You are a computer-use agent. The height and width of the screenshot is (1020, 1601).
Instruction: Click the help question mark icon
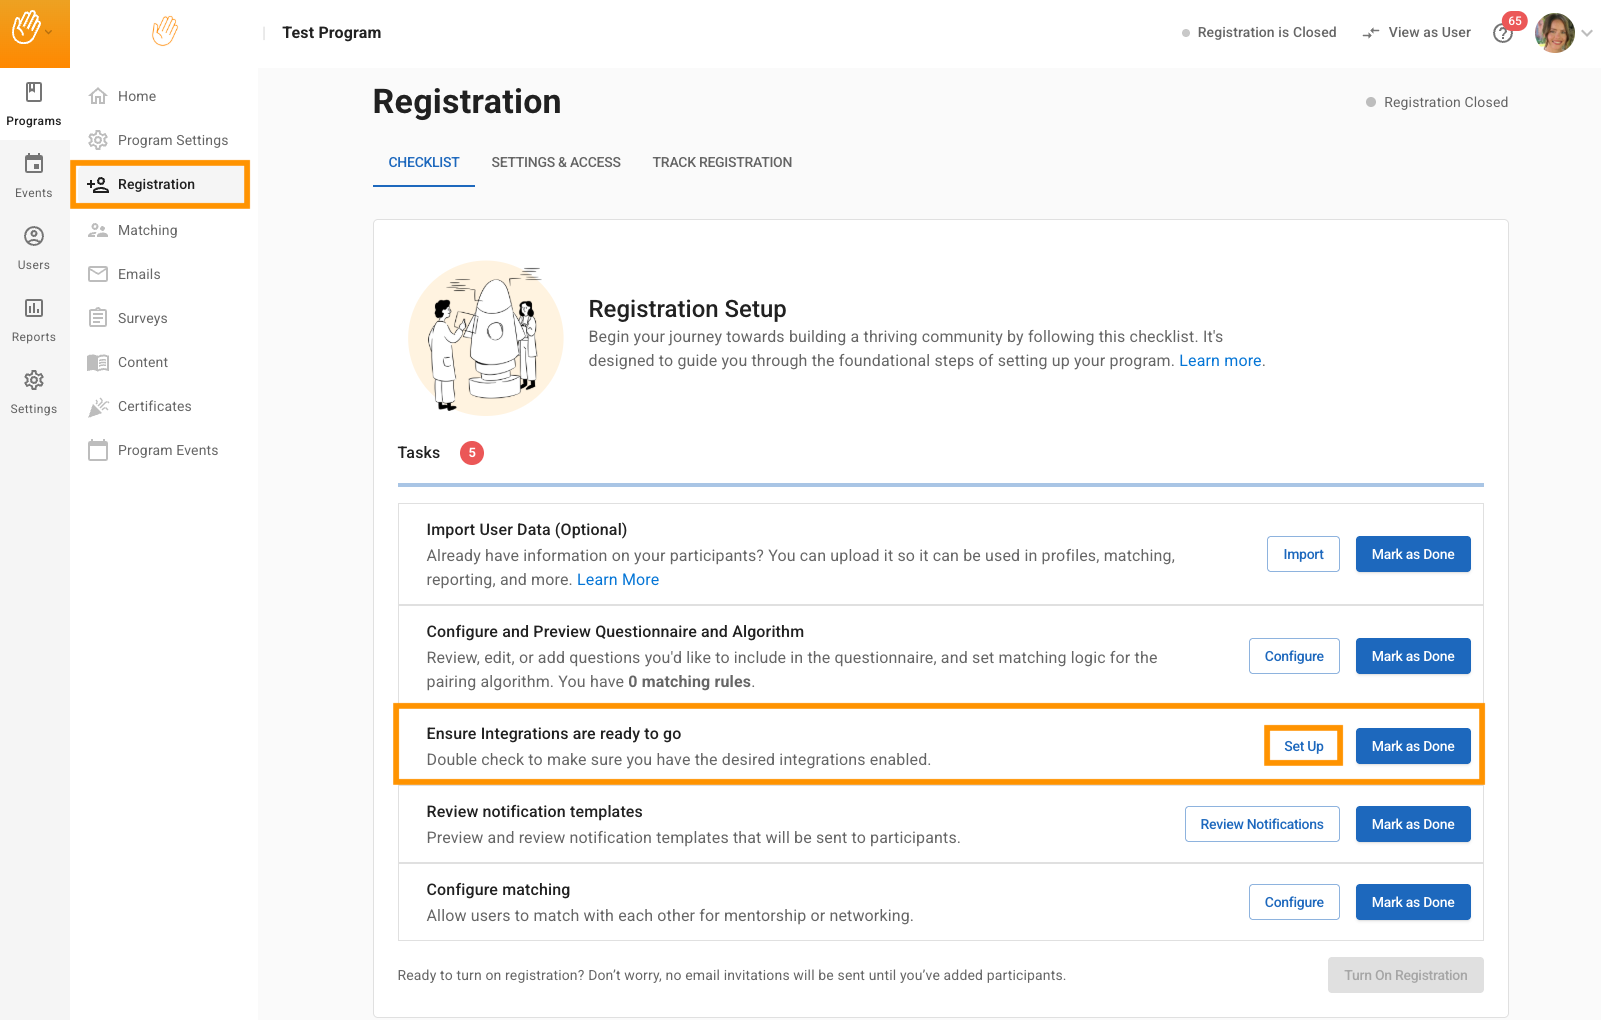point(1502,33)
